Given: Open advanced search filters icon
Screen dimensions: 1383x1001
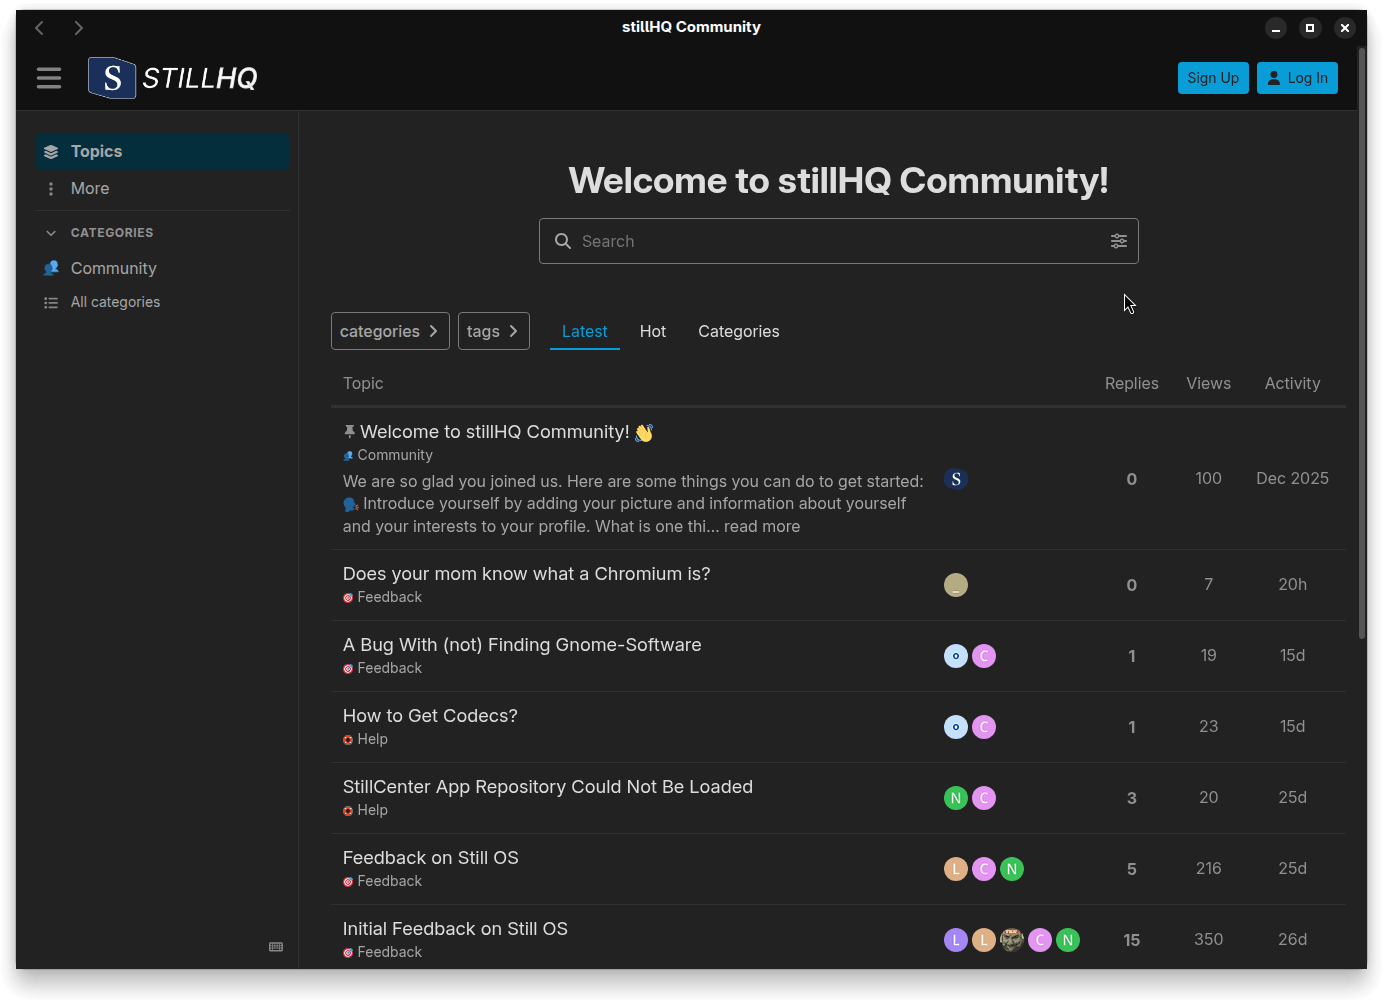Looking at the screenshot, I should [x=1119, y=241].
